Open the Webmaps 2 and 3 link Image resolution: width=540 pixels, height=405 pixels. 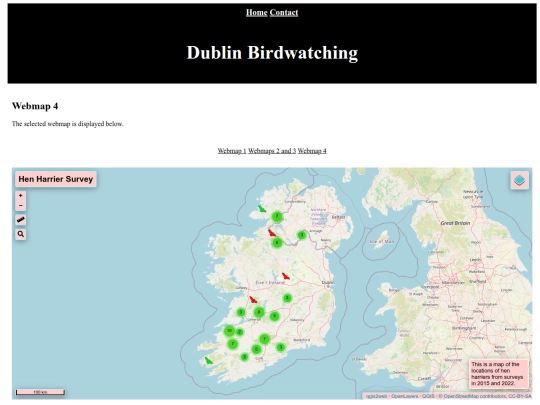(272, 151)
